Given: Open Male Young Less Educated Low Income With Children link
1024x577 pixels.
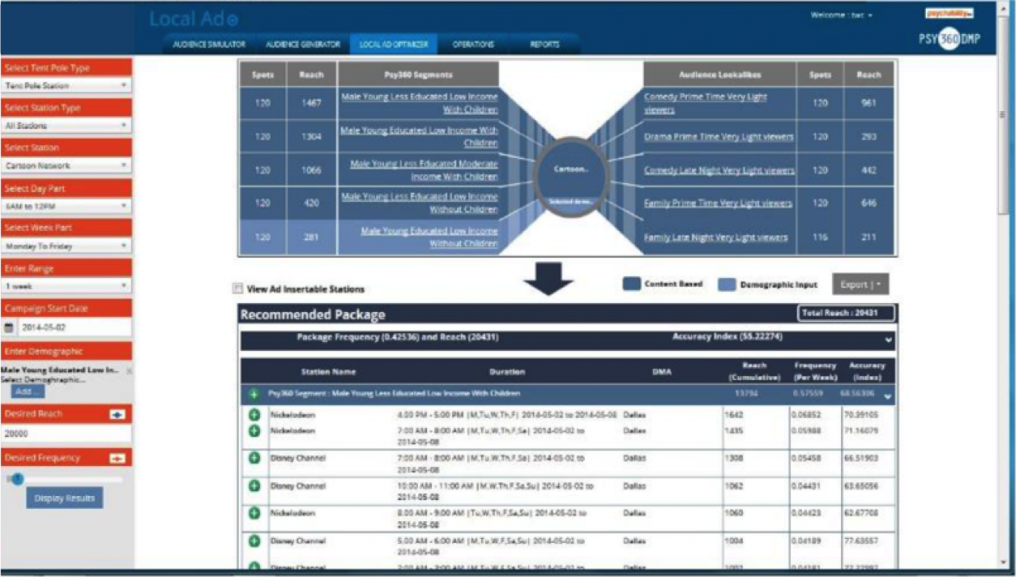Looking at the screenshot, I should coord(419,103).
